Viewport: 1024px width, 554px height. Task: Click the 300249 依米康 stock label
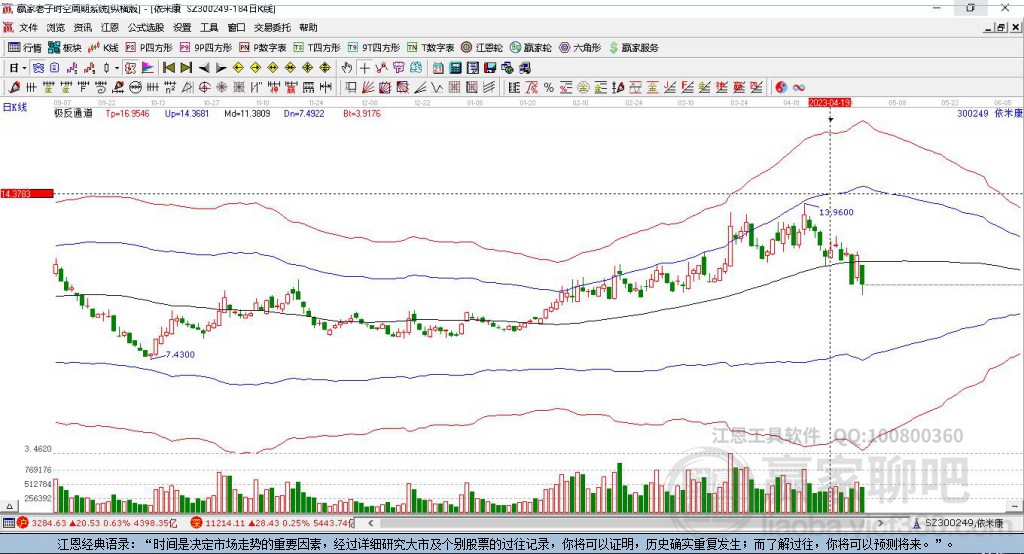coord(989,114)
